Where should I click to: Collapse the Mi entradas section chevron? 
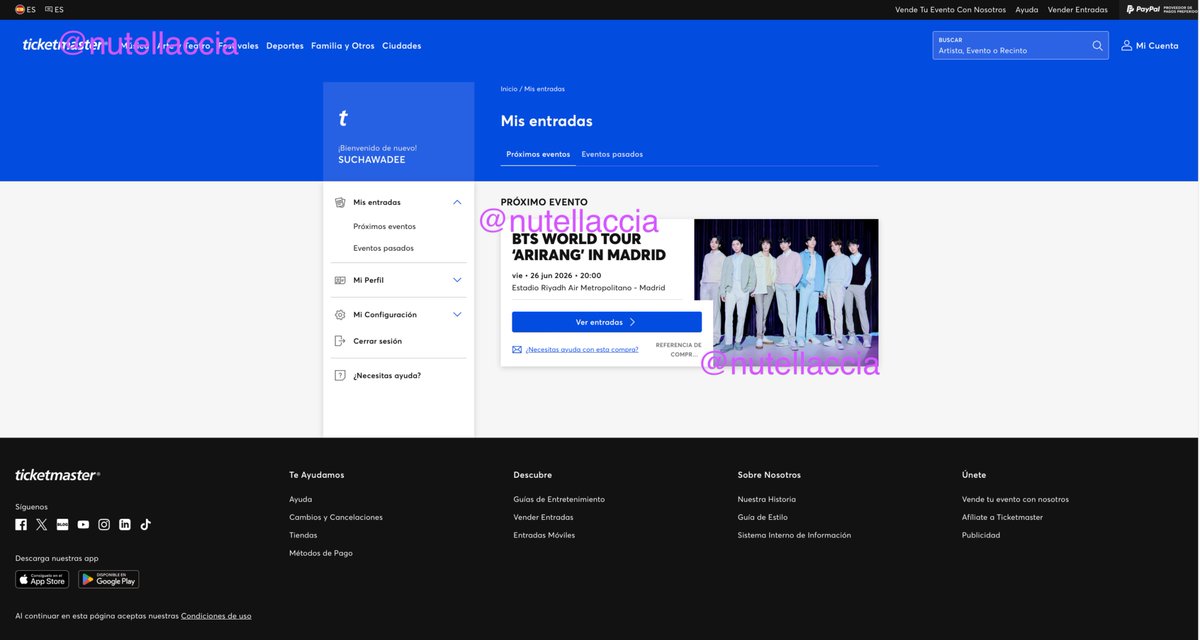point(457,202)
